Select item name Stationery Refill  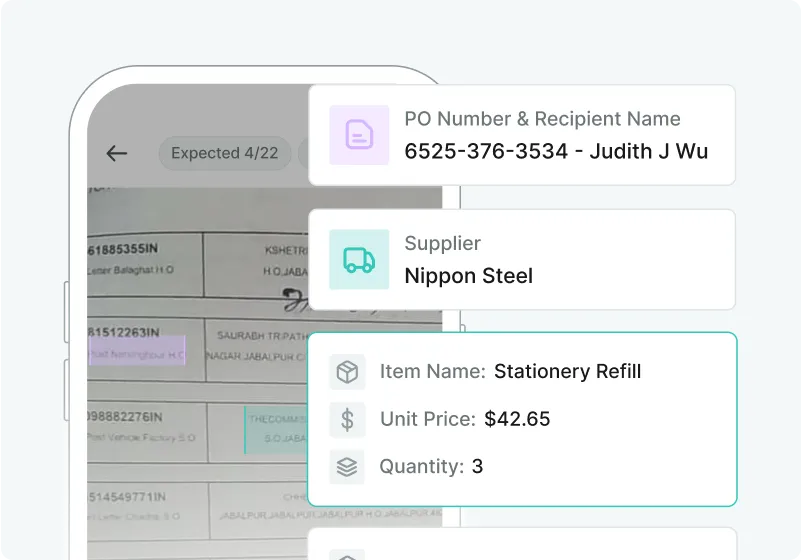[x=567, y=371]
